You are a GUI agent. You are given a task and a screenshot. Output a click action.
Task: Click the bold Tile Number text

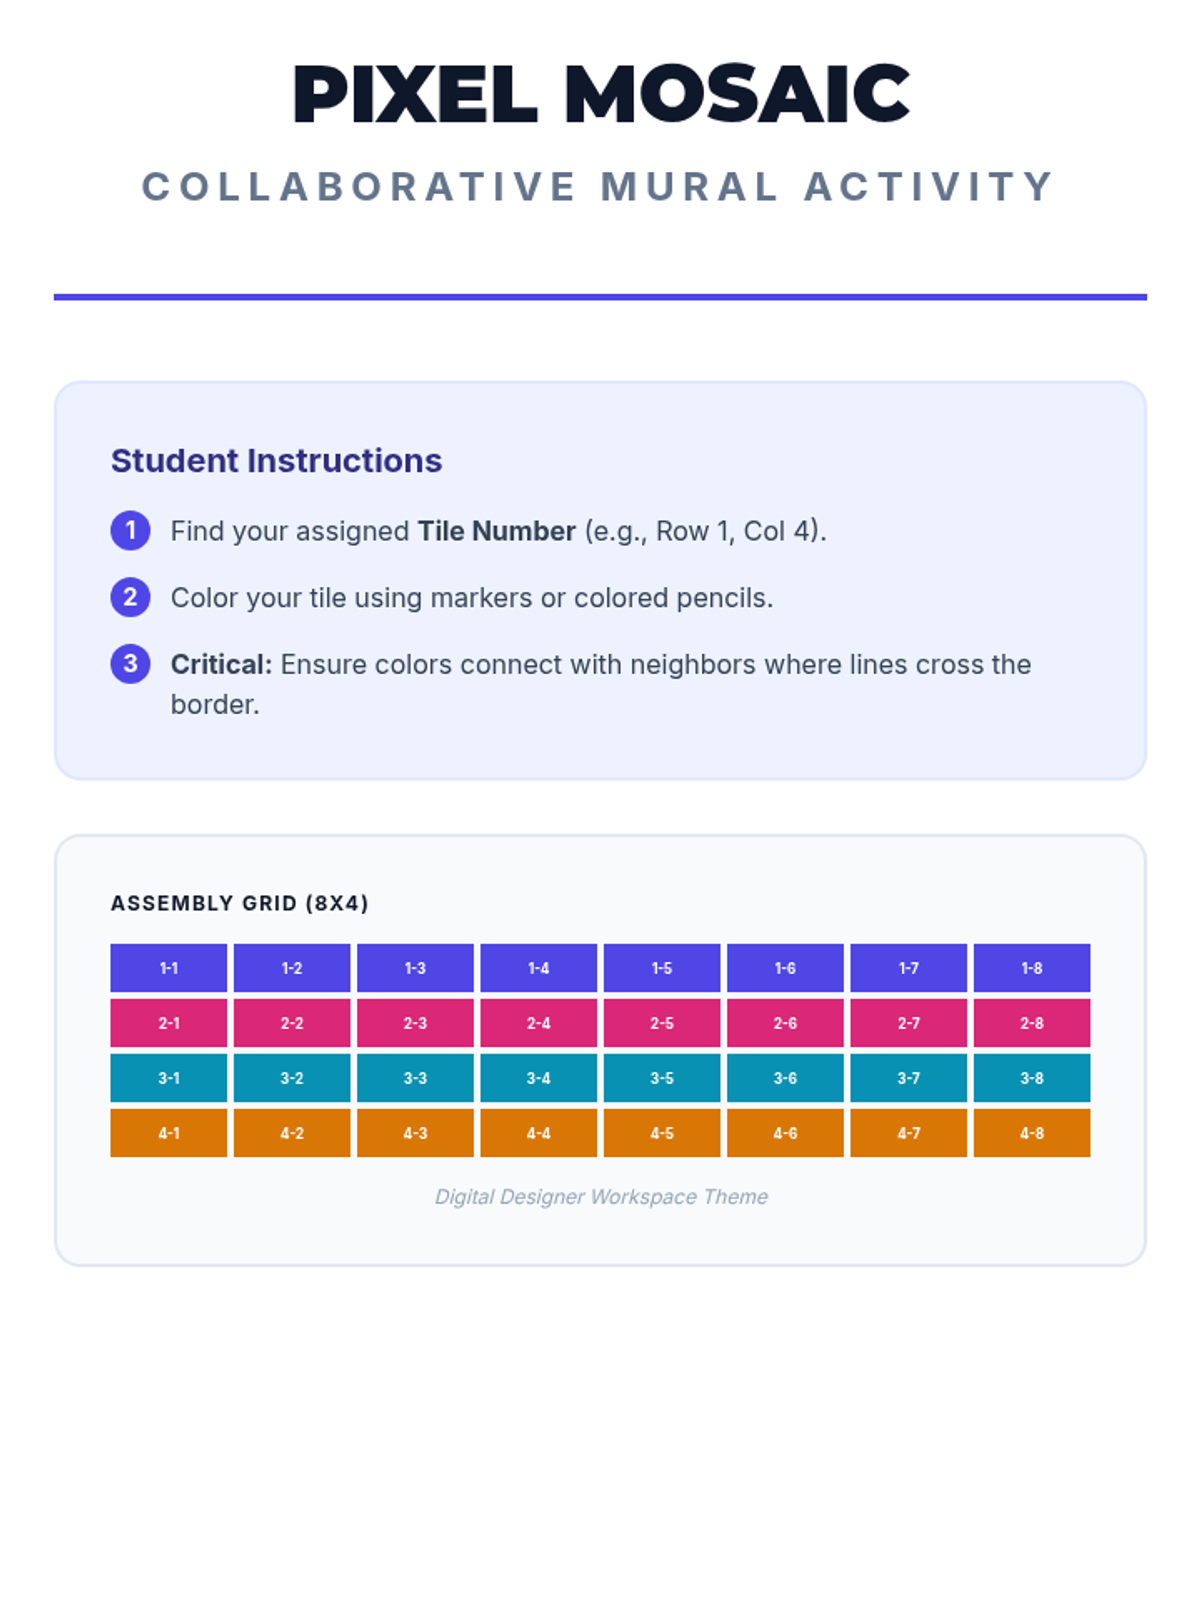[496, 531]
